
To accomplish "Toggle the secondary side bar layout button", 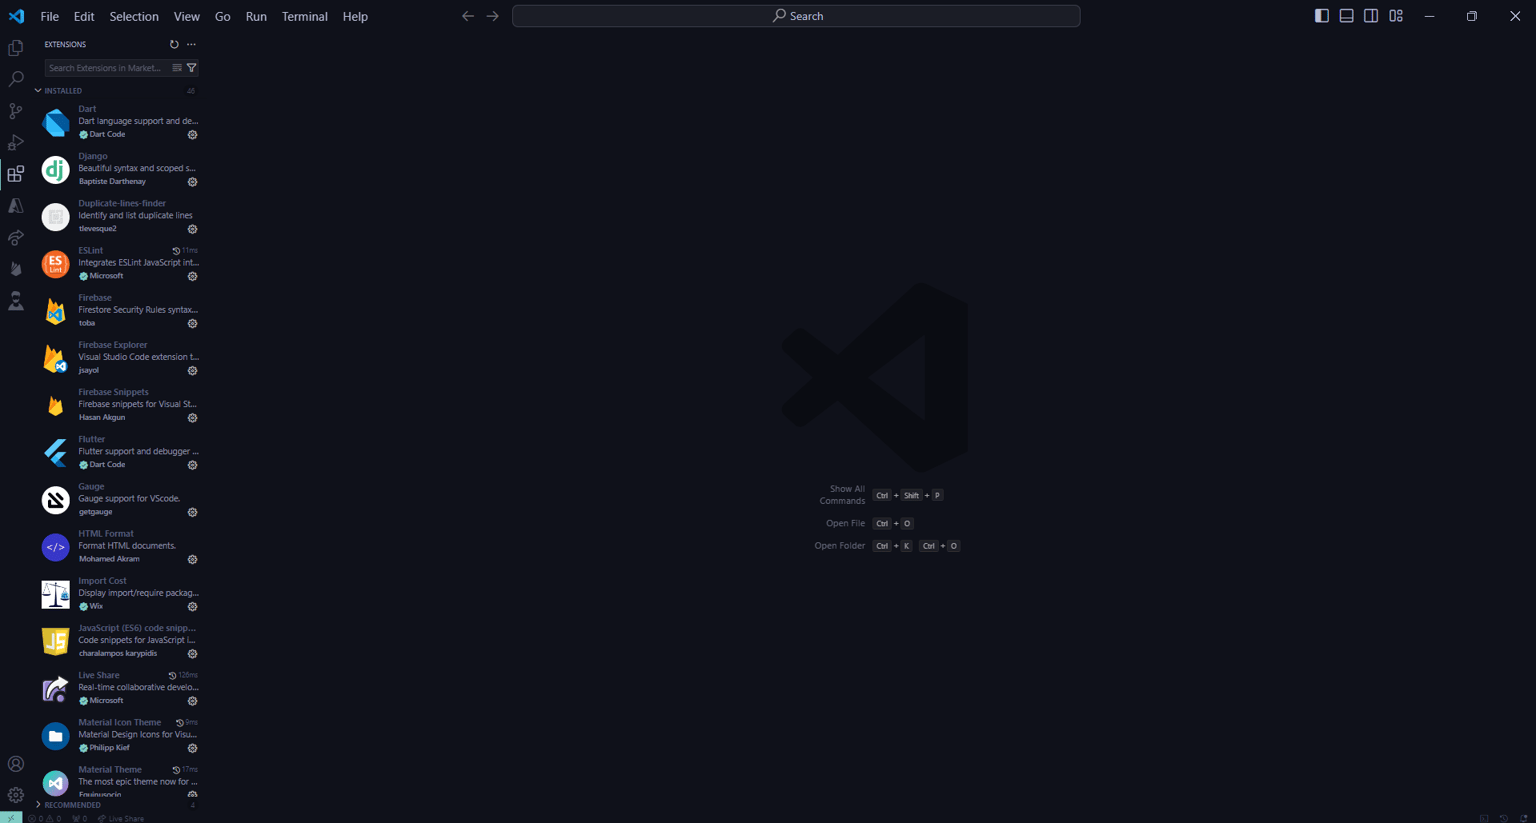I will (1371, 16).
